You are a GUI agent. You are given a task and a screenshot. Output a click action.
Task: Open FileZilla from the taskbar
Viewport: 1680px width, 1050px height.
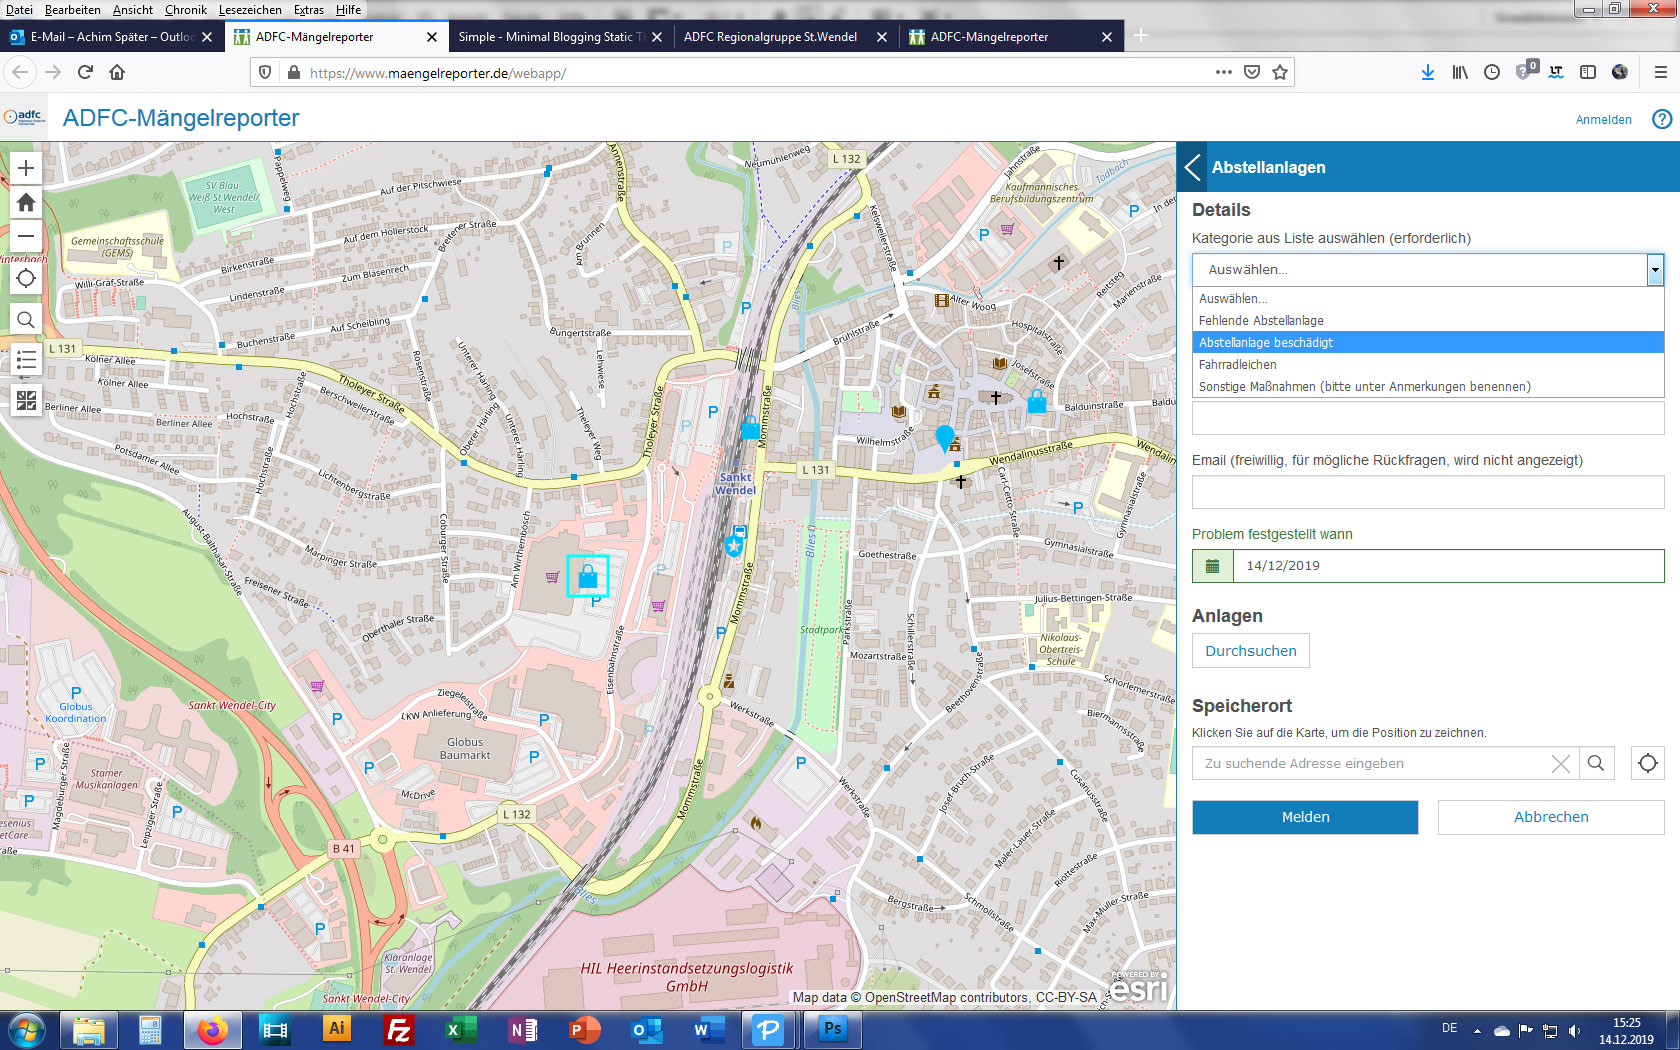399,1030
